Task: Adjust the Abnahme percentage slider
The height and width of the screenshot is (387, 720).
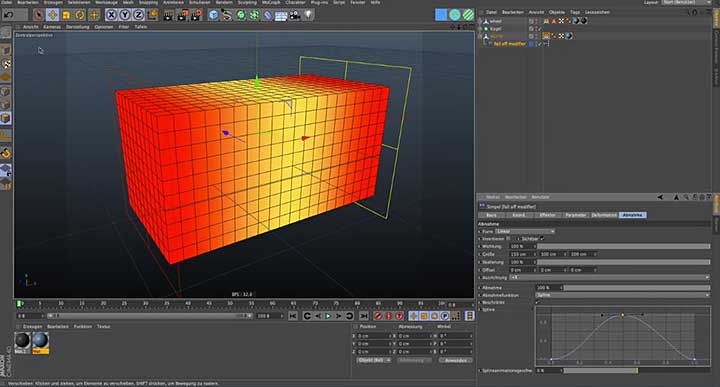Action: (x=637, y=288)
